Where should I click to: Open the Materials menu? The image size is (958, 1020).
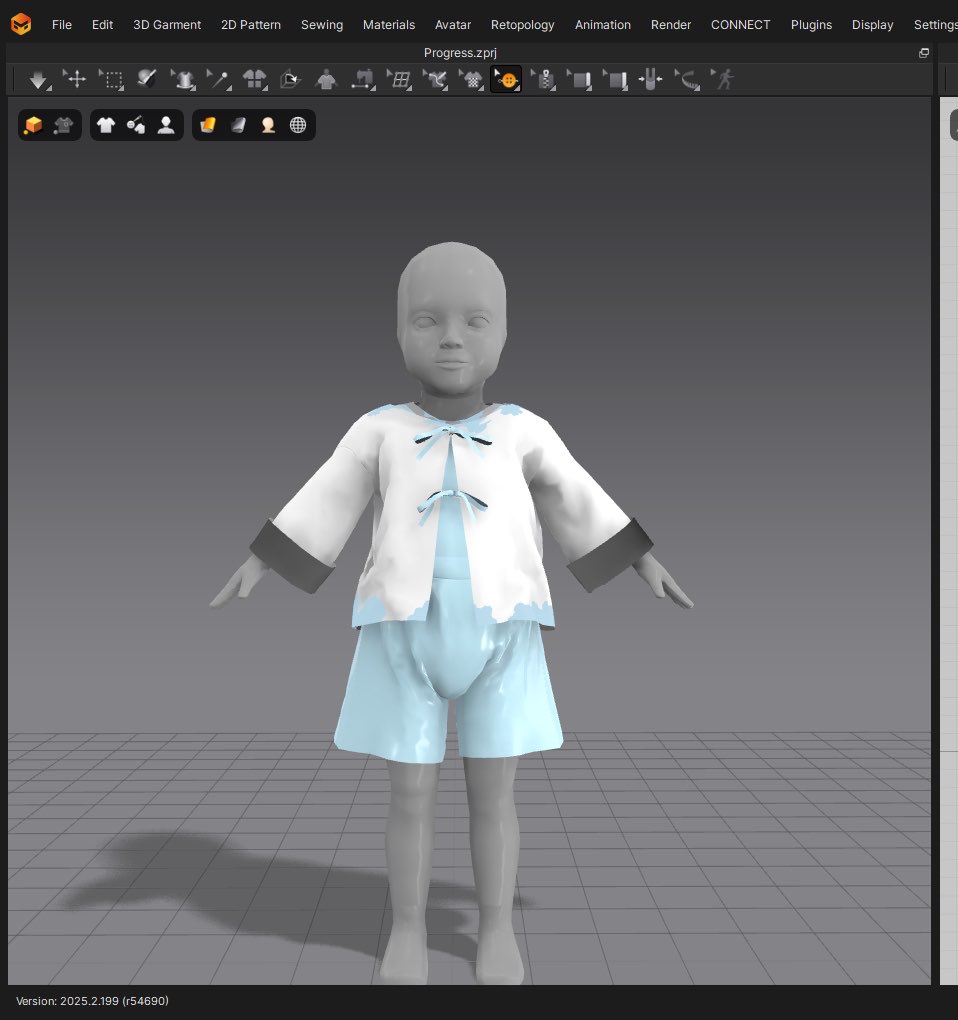389,25
